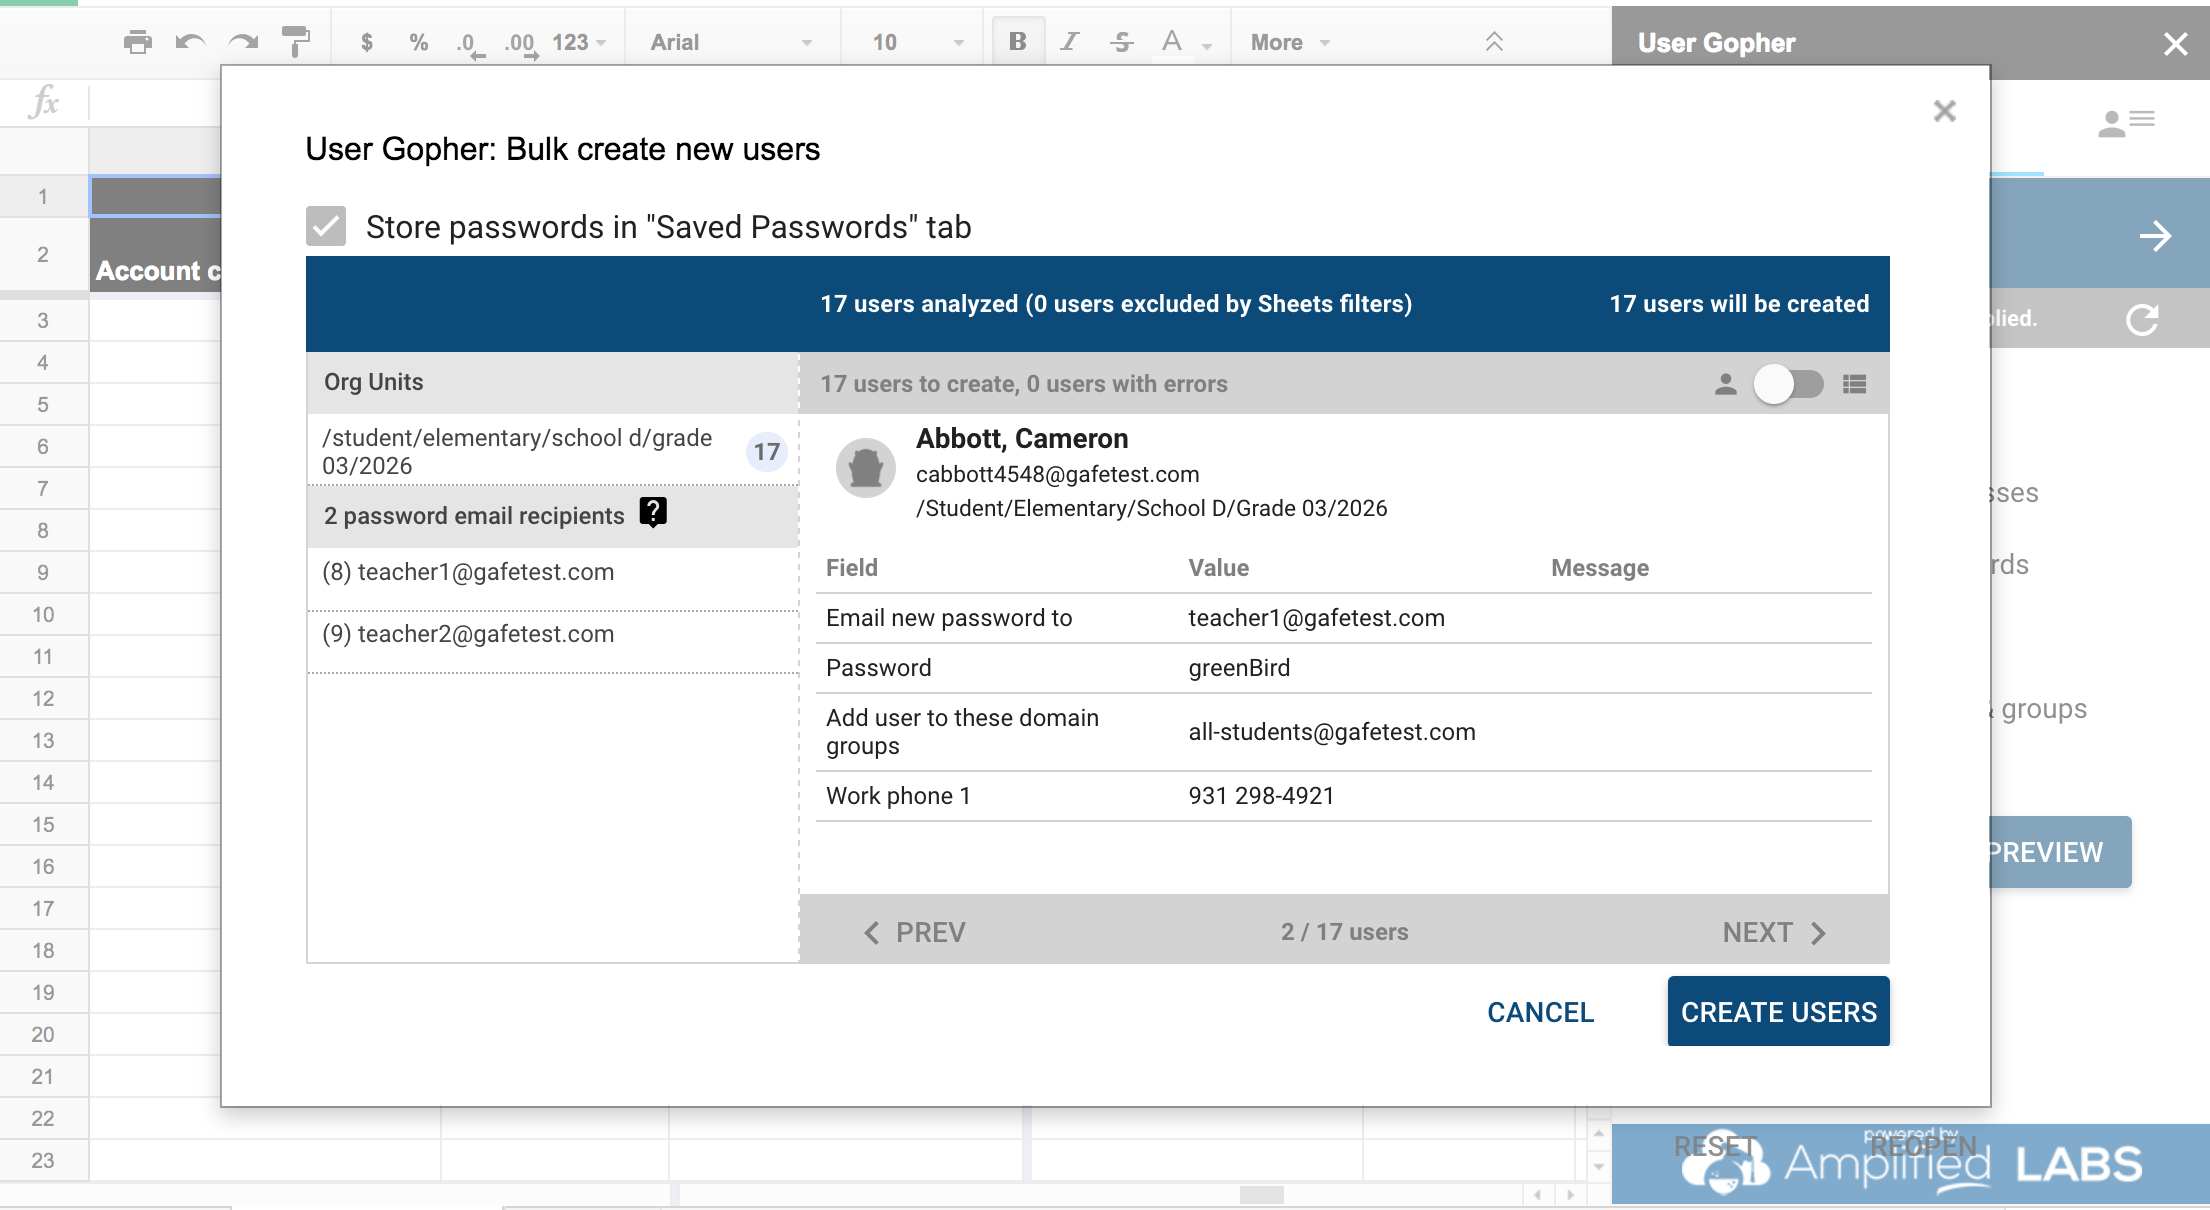Expand the More toolbar menu
The image size is (2210, 1210).
1289,42
